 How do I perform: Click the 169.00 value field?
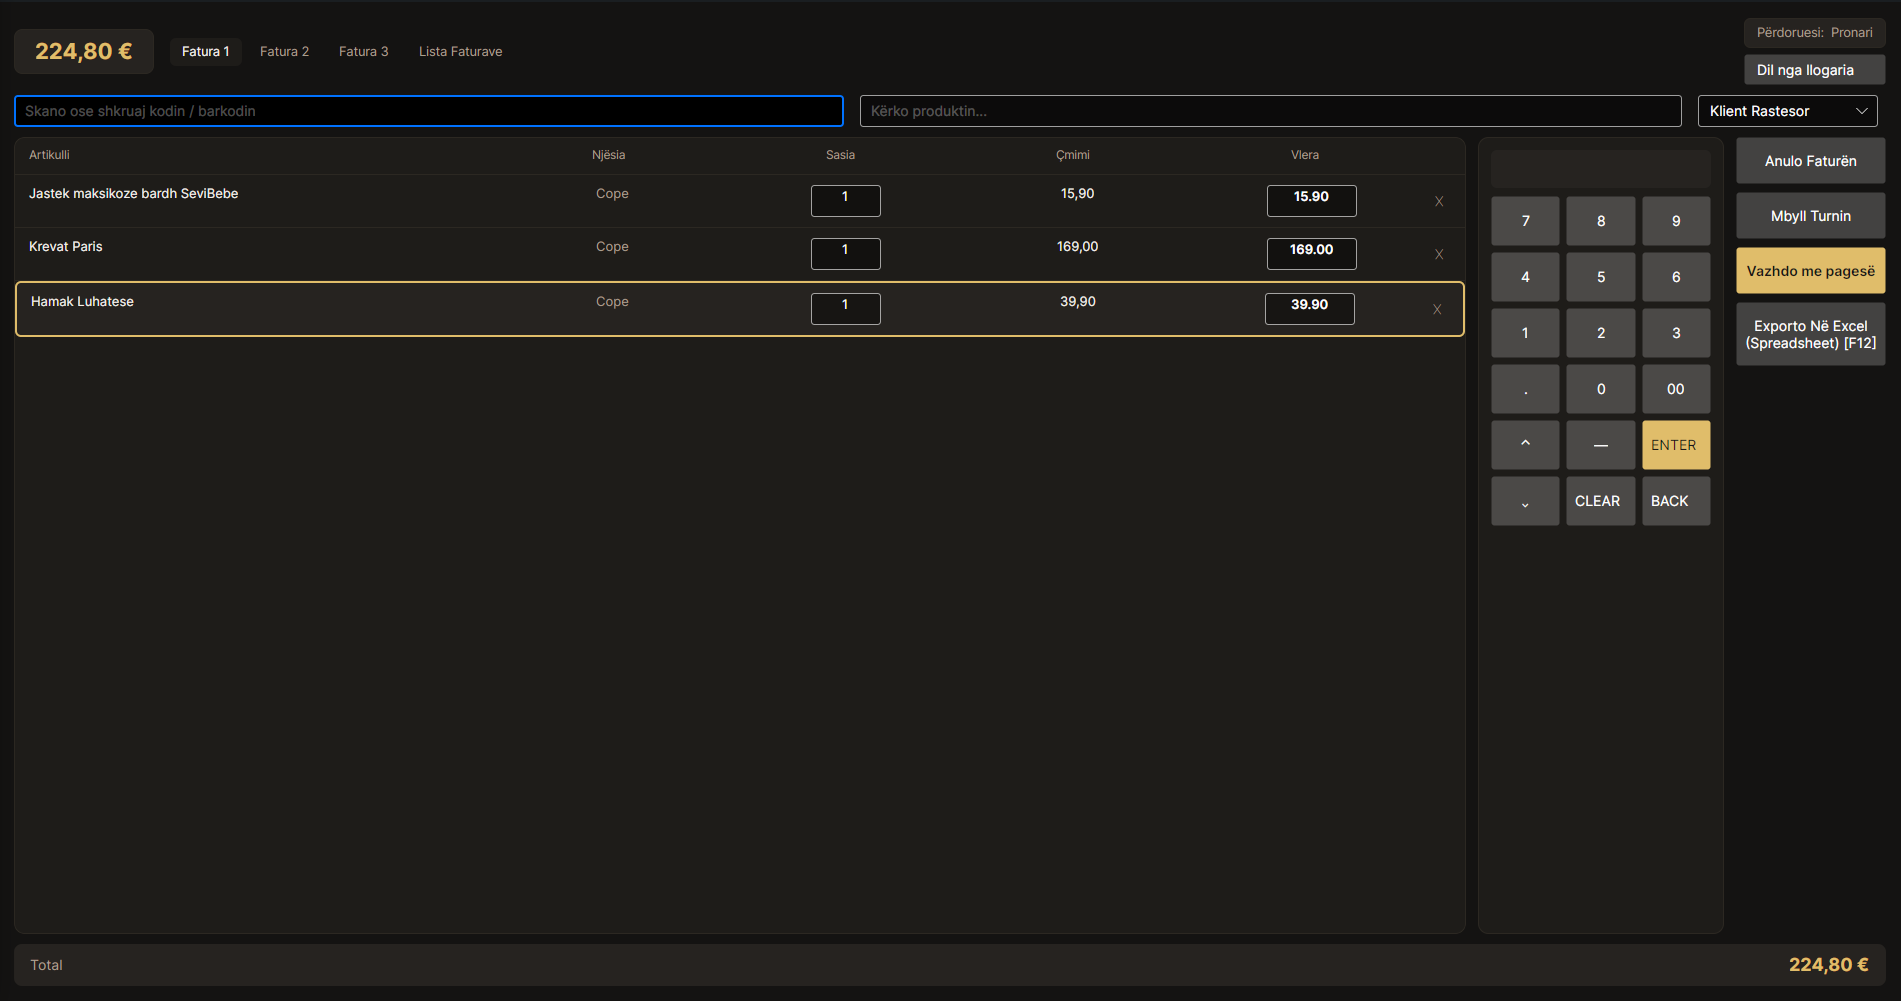(x=1311, y=254)
